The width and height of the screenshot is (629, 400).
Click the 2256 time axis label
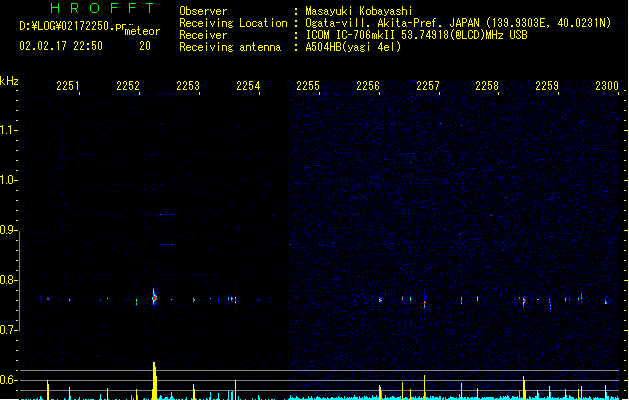368,86
